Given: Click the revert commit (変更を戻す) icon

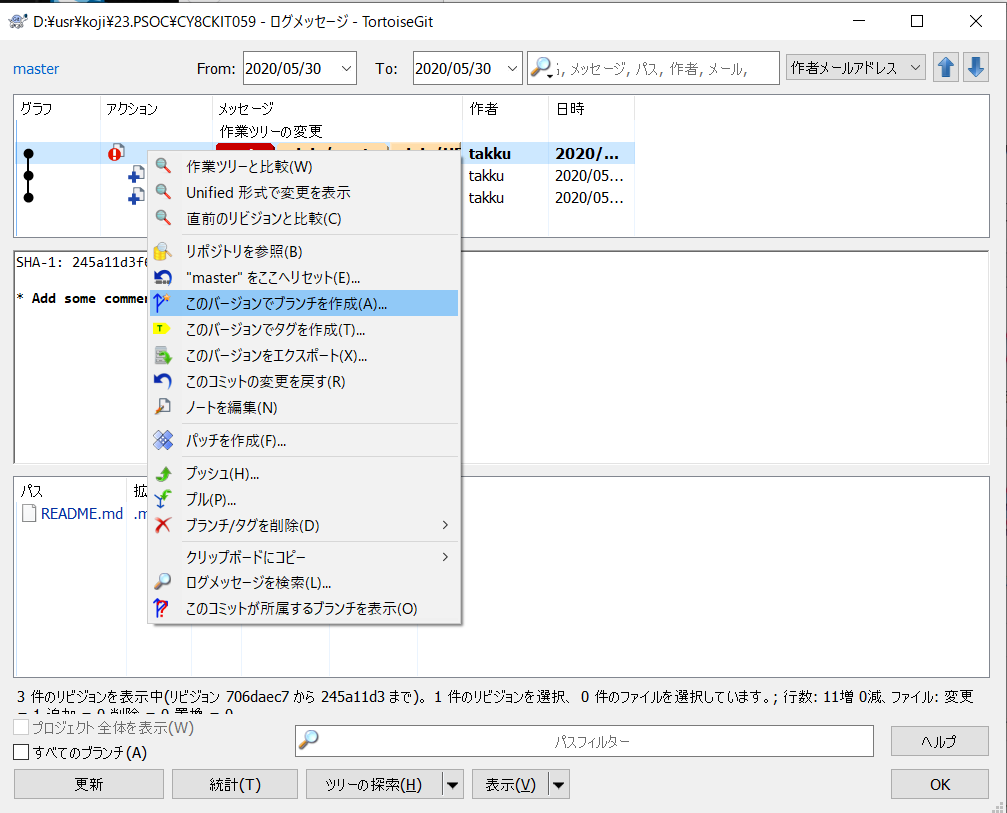Looking at the screenshot, I should (164, 381).
